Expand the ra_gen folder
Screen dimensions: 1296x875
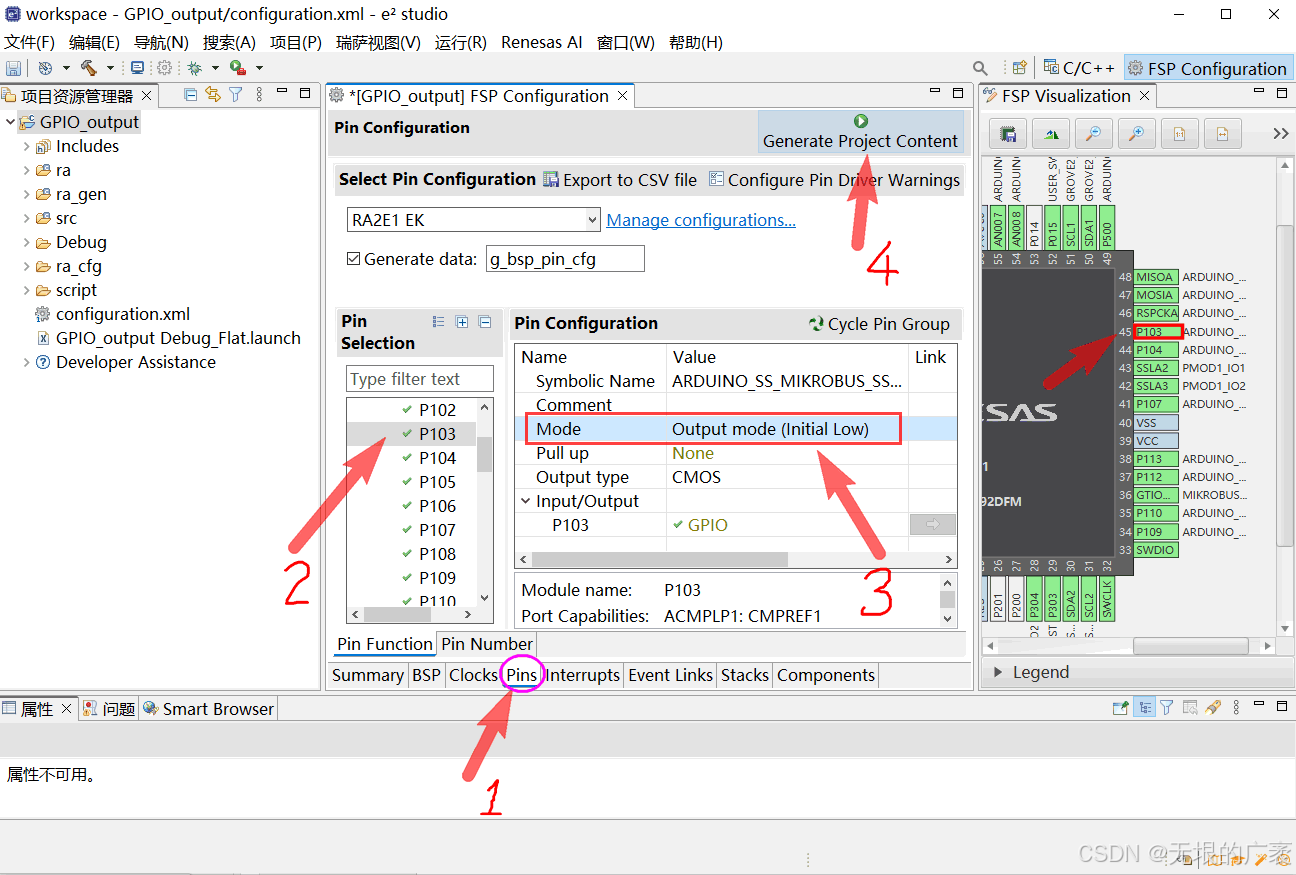tap(27, 194)
